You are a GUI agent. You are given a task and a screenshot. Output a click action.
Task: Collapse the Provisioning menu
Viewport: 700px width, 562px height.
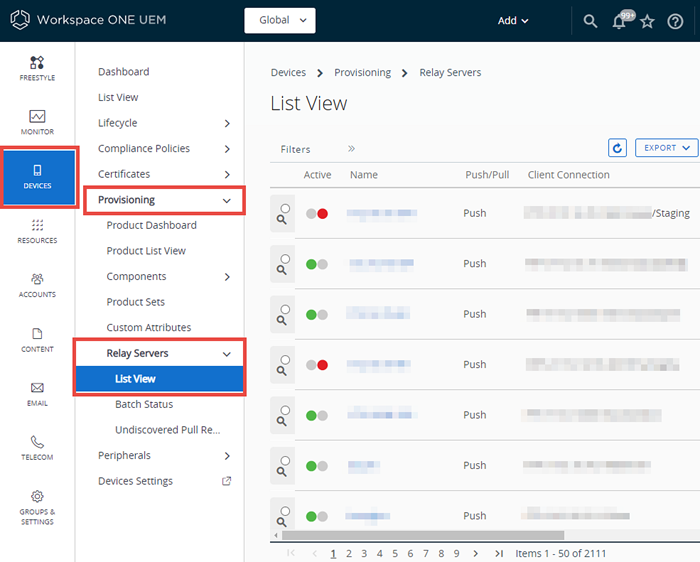coord(227,200)
